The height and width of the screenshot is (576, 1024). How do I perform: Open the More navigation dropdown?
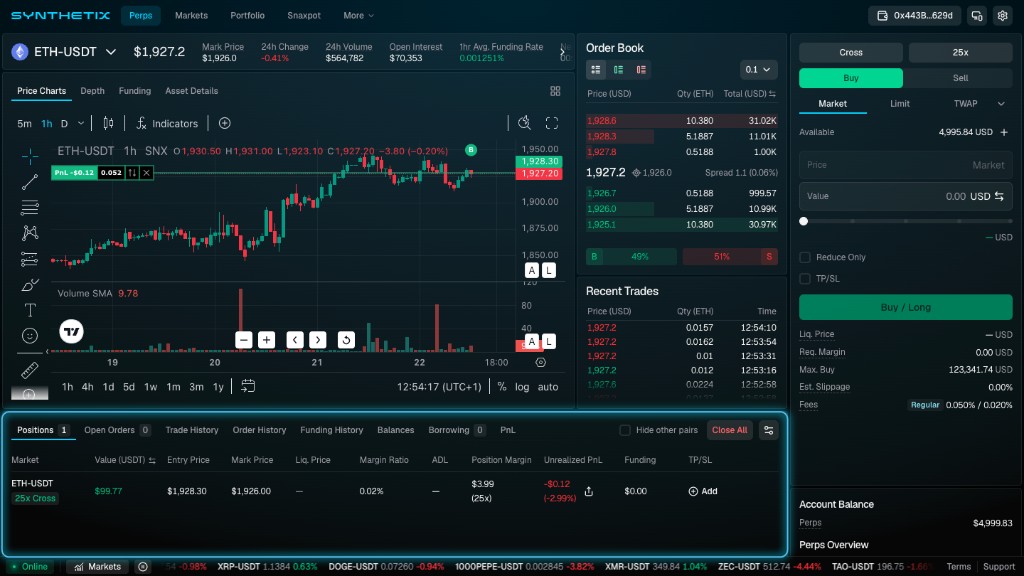(359, 16)
